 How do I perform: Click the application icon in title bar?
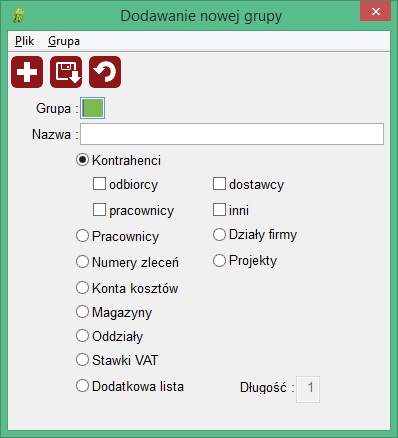point(19,16)
